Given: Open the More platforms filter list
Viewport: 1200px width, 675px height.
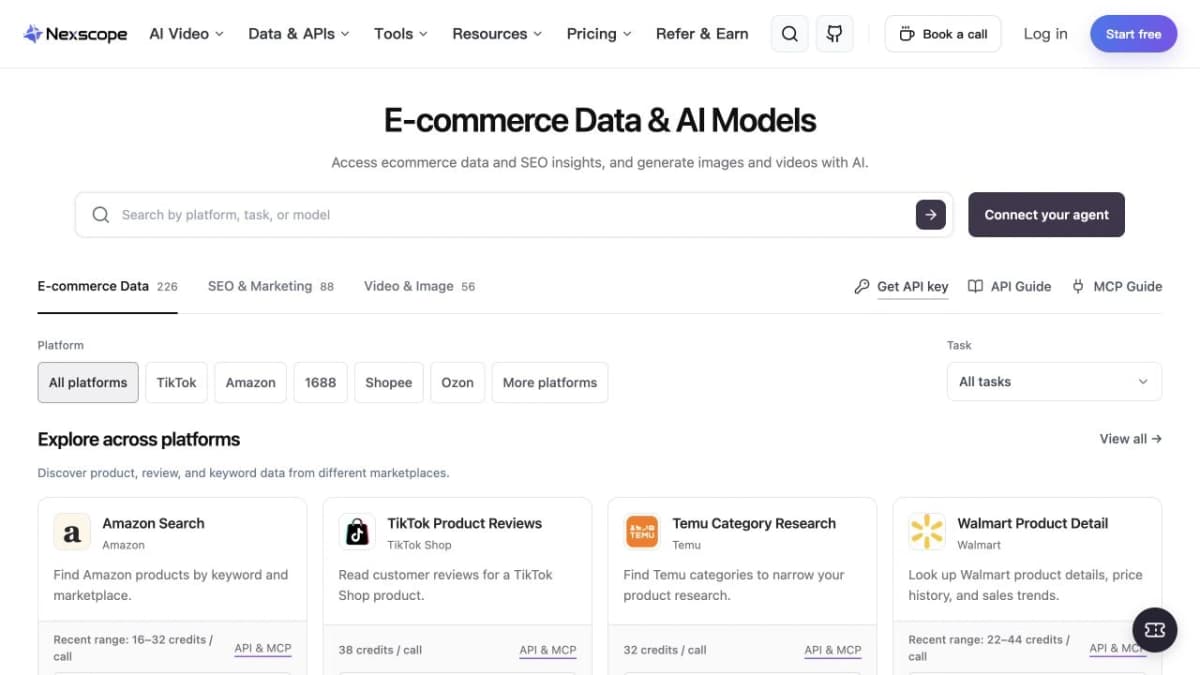Looking at the screenshot, I should tap(550, 382).
